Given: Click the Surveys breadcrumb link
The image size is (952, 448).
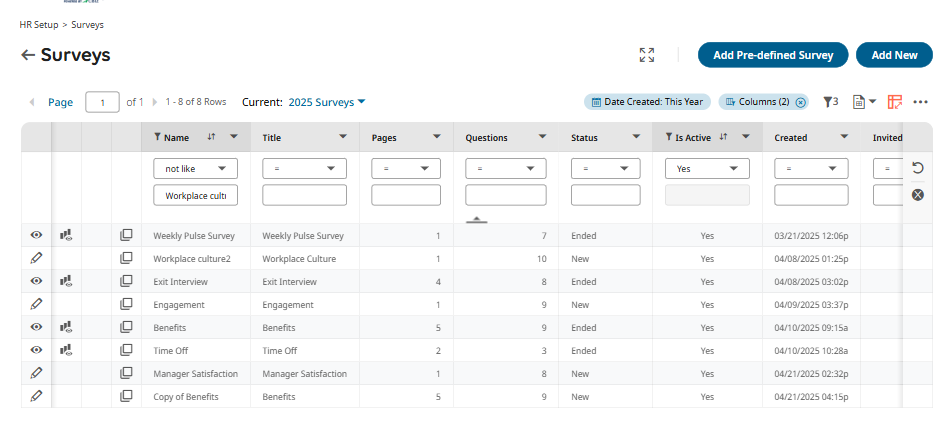Looking at the screenshot, I should [87, 25].
